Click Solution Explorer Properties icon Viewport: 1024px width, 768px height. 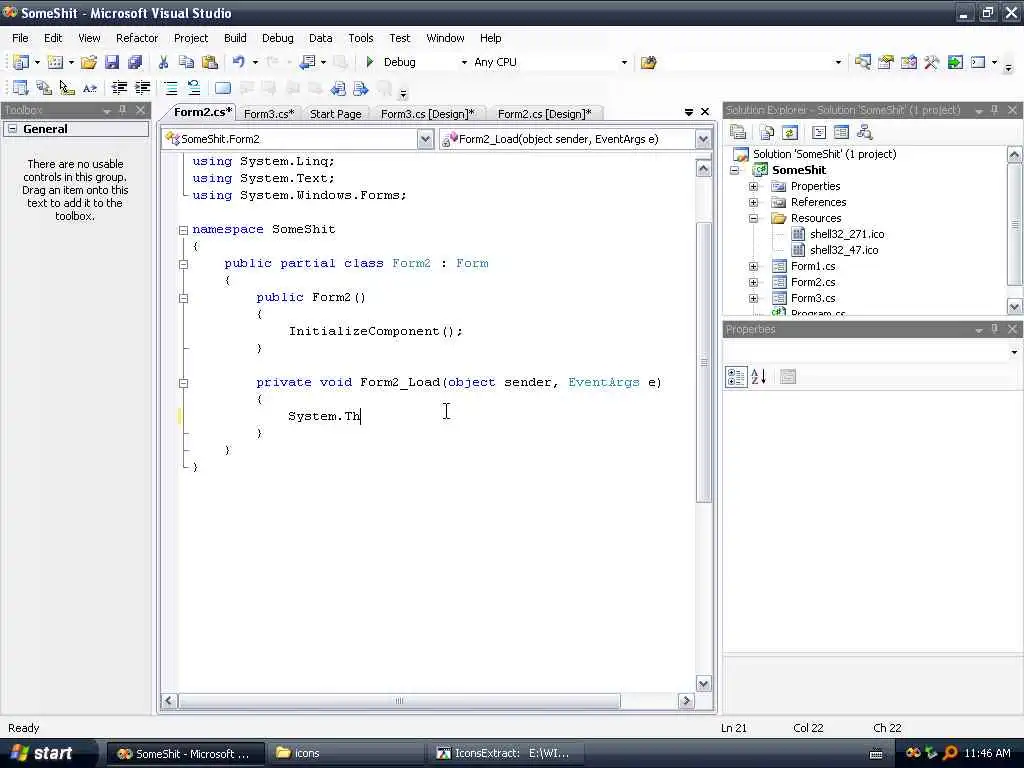(x=738, y=132)
